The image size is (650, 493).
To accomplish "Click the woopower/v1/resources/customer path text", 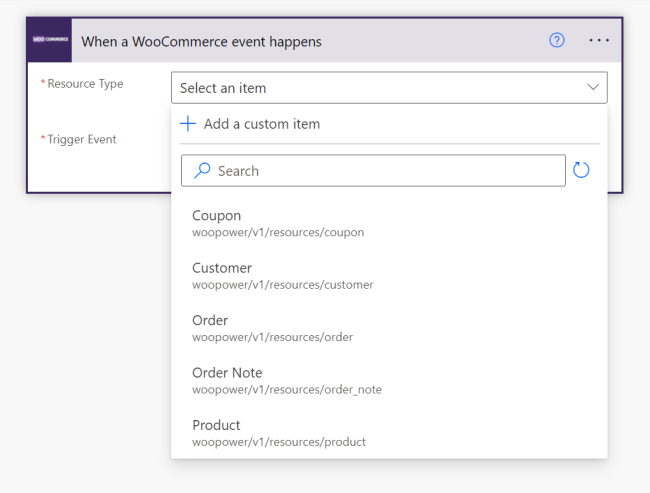I will [x=282, y=285].
